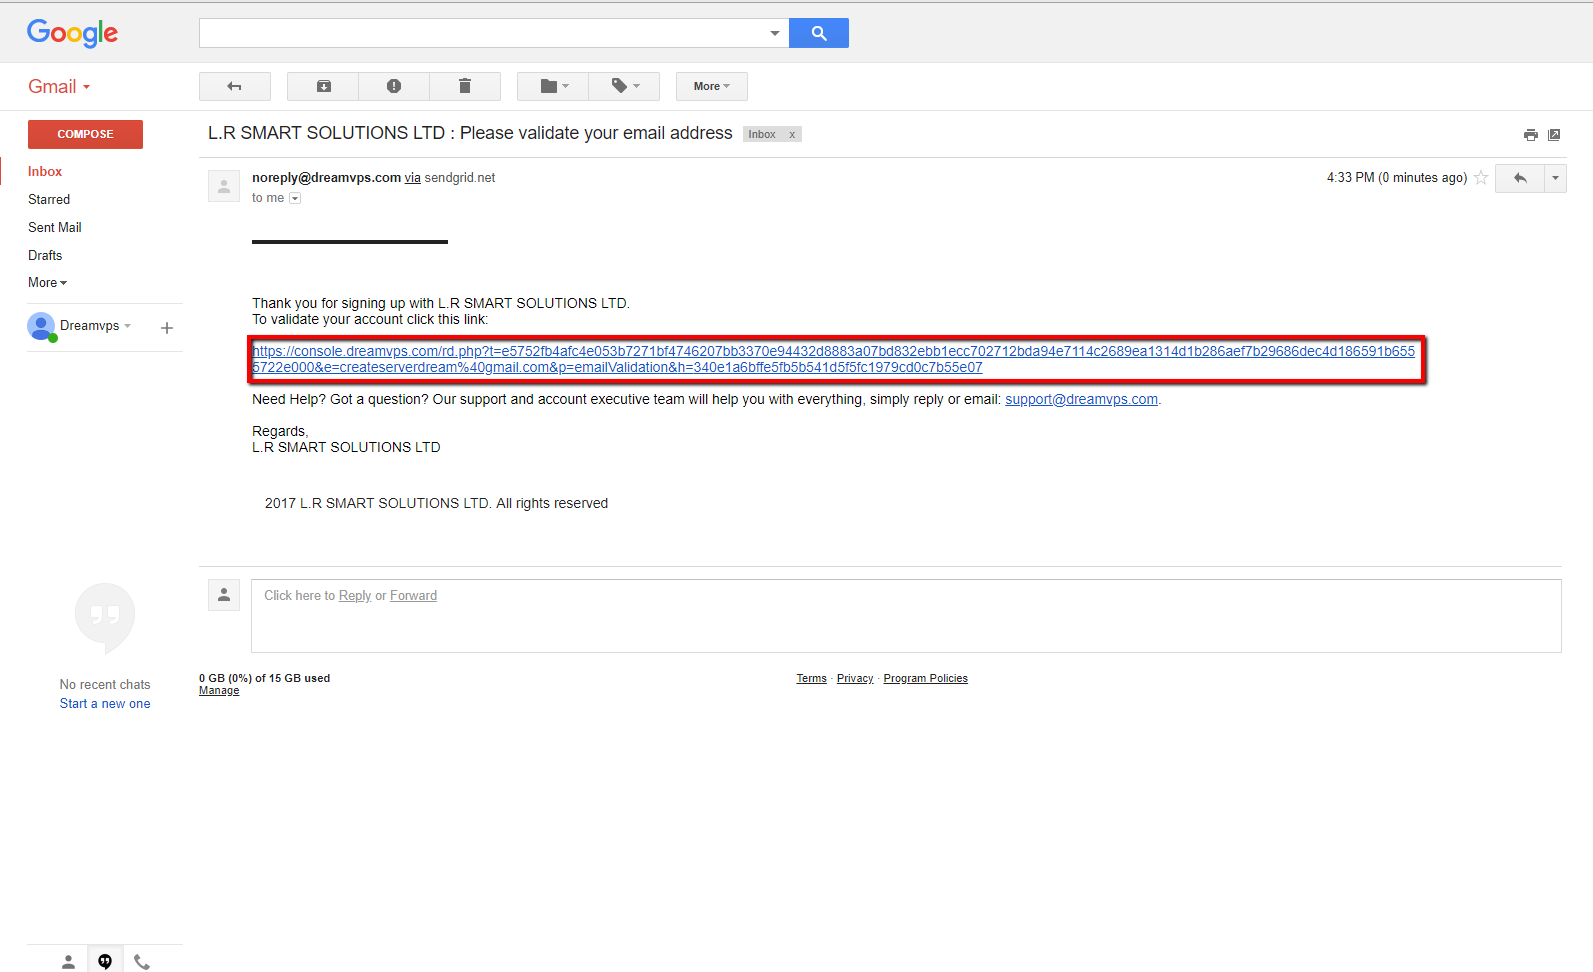This screenshot has height=972, width=1593.
Task: Click the Dreamvps chat profile avatar
Action: tap(41, 326)
